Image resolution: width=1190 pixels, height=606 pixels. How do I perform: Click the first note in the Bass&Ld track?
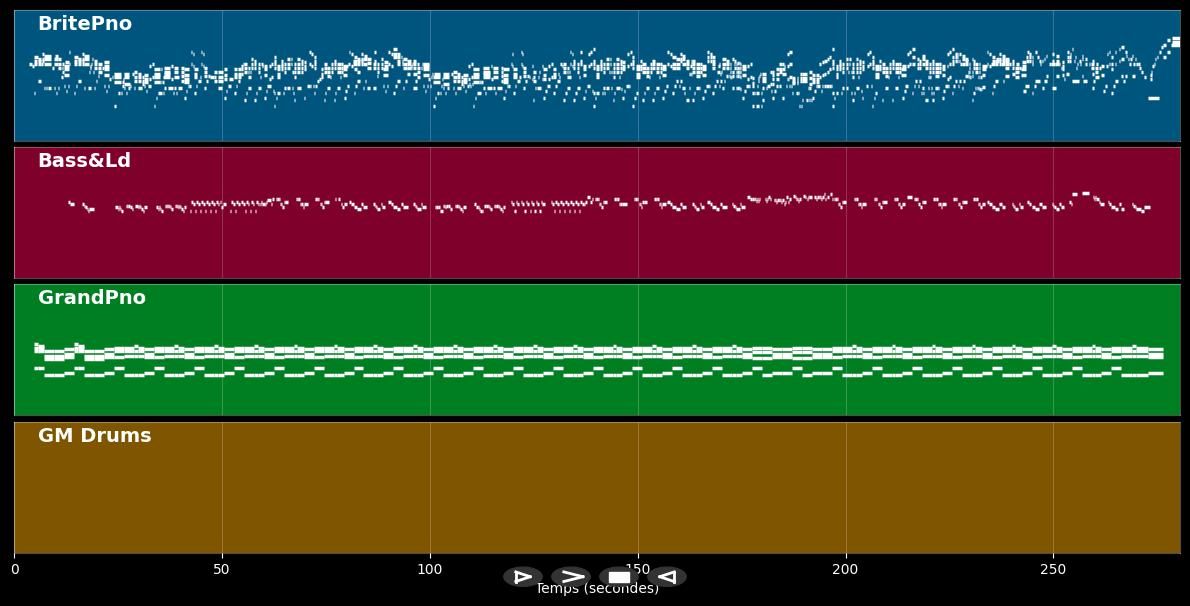click(71, 204)
